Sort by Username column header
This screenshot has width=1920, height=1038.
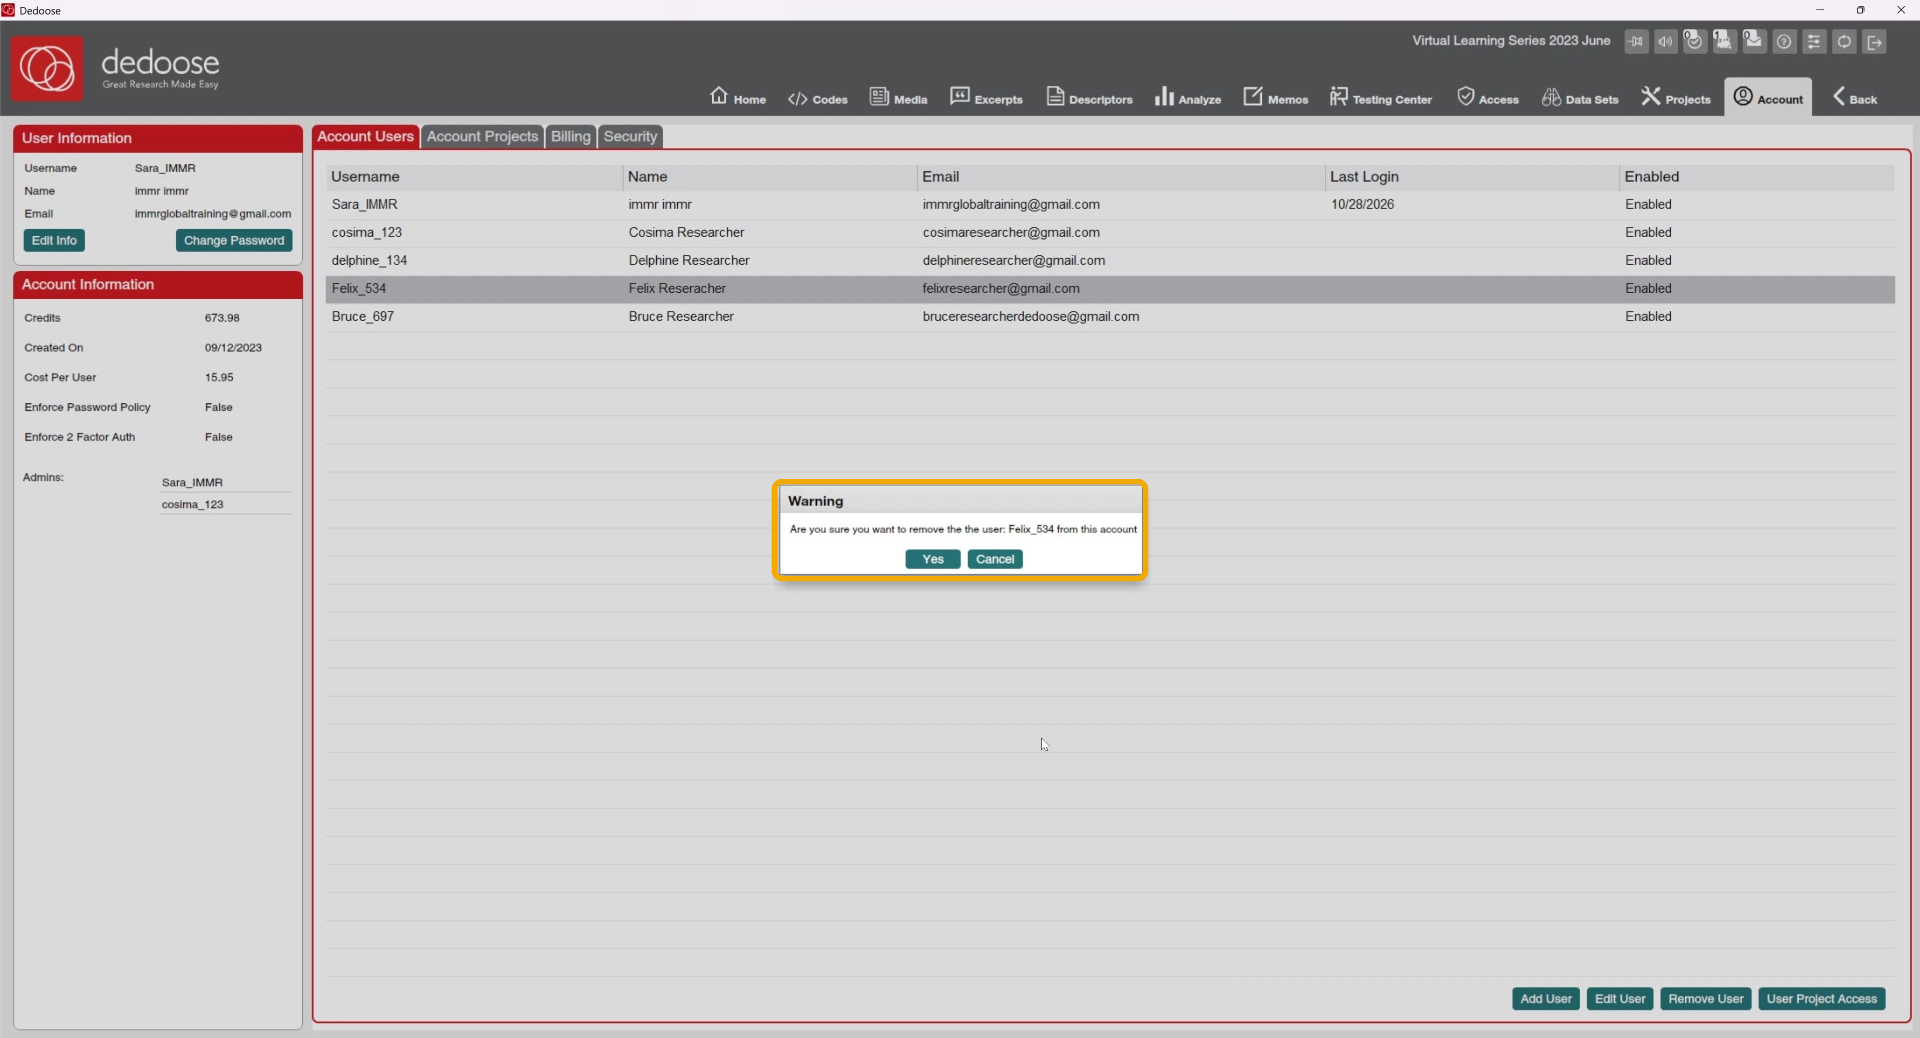[x=474, y=177]
